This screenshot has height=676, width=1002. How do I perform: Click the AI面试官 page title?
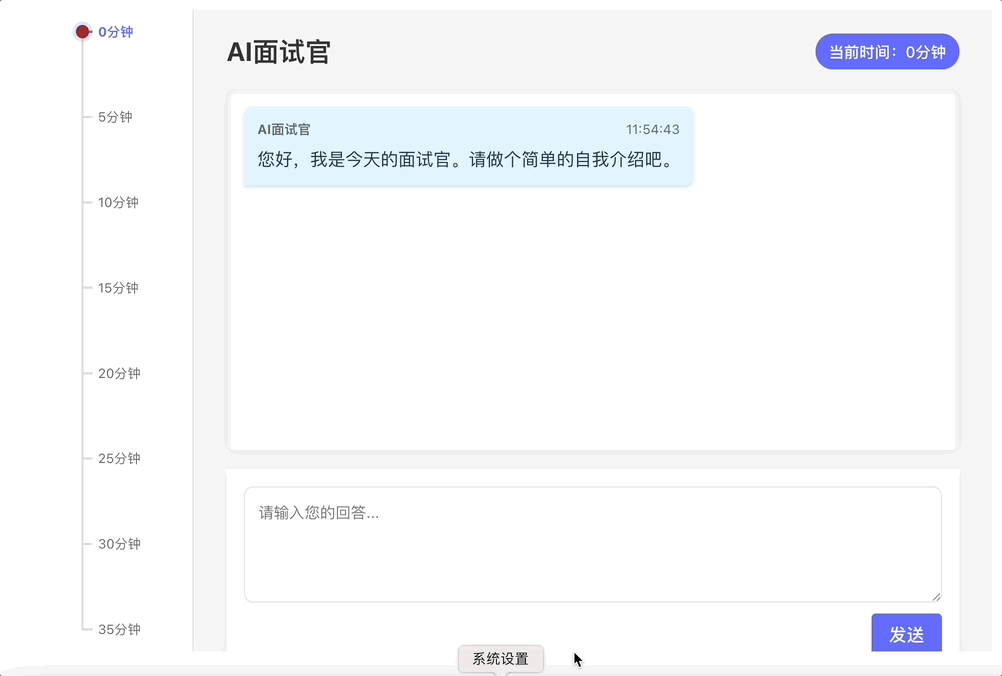(279, 51)
